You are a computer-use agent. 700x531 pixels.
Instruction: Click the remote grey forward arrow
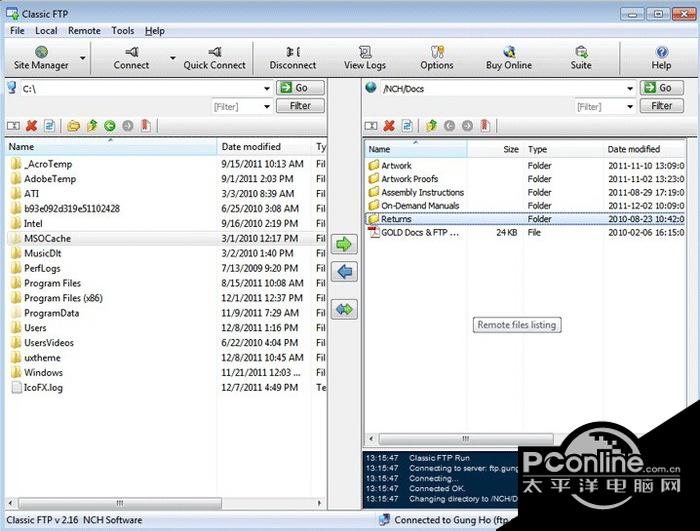pyautogui.click(x=467, y=126)
